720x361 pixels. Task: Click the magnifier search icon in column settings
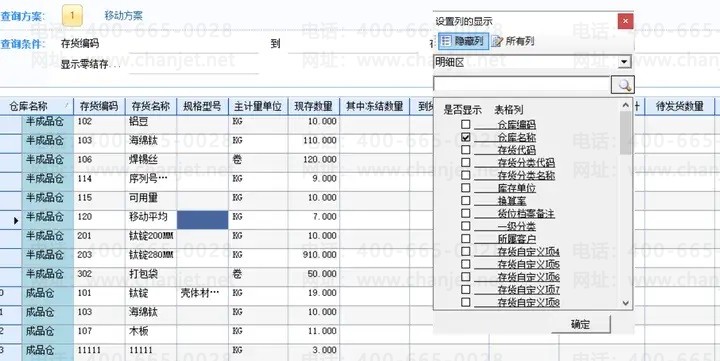tap(623, 85)
